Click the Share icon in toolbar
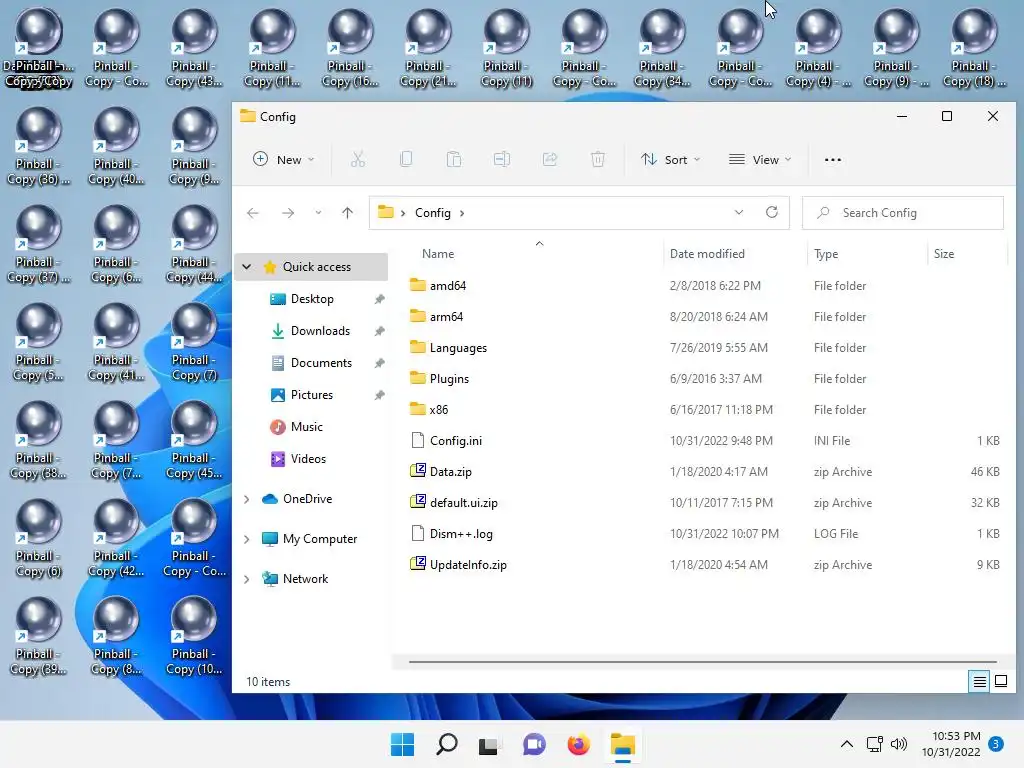This screenshot has width=1024, height=768. click(x=550, y=159)
